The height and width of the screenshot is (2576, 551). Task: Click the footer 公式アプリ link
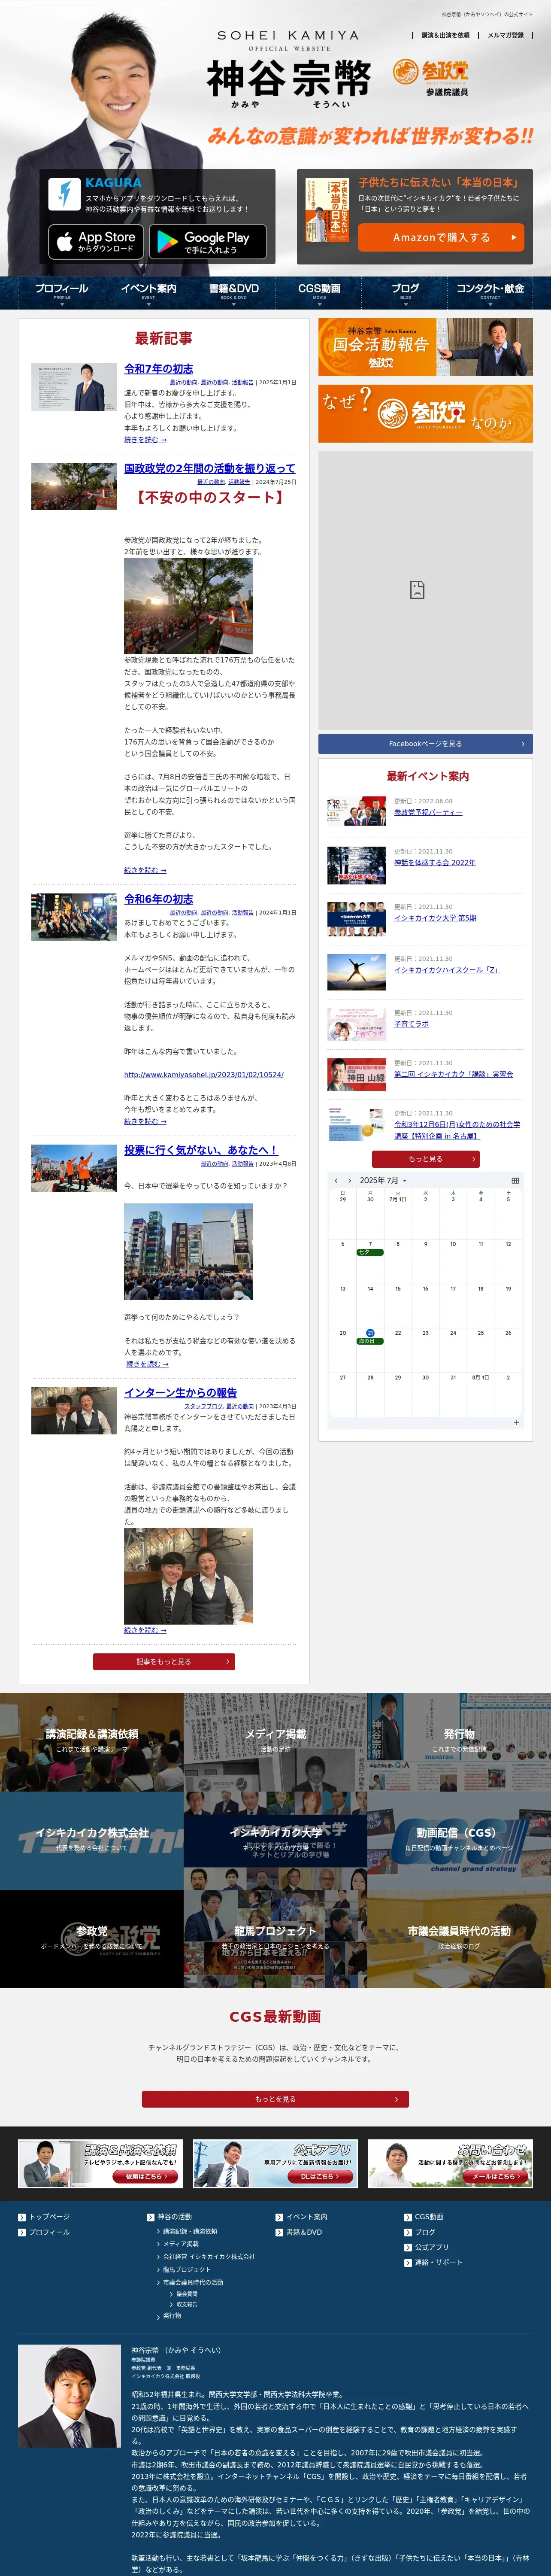(432, 2247)
